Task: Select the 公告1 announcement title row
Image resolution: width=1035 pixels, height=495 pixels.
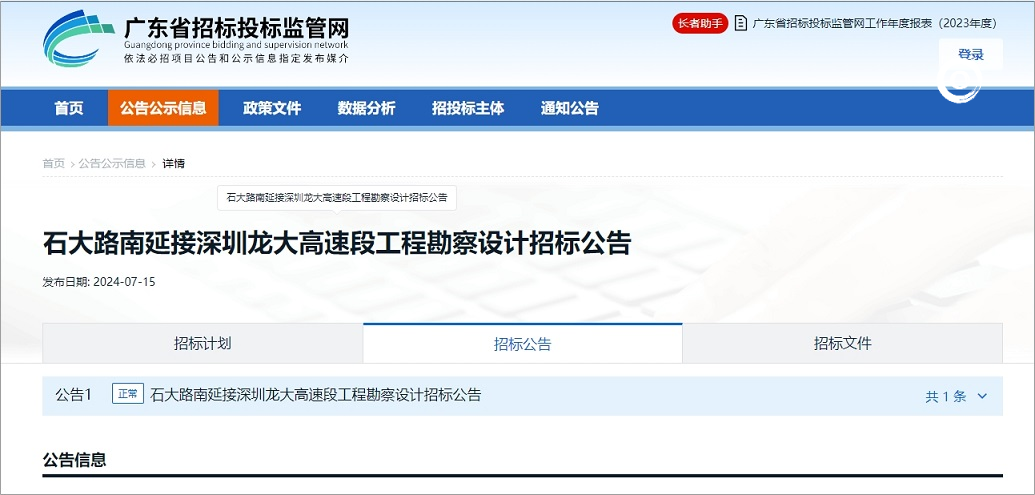Action: click(315, 395)
